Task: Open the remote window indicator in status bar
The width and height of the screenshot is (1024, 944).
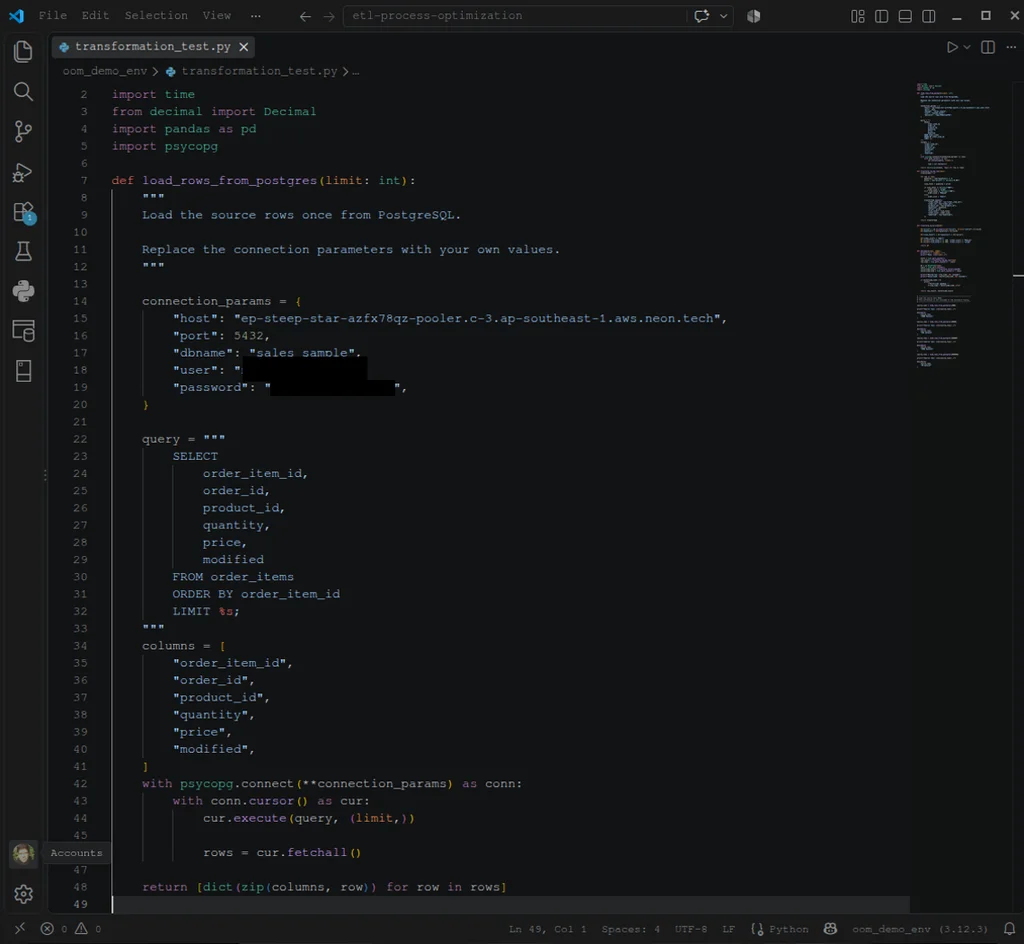Action: click(x=20, y=928)
